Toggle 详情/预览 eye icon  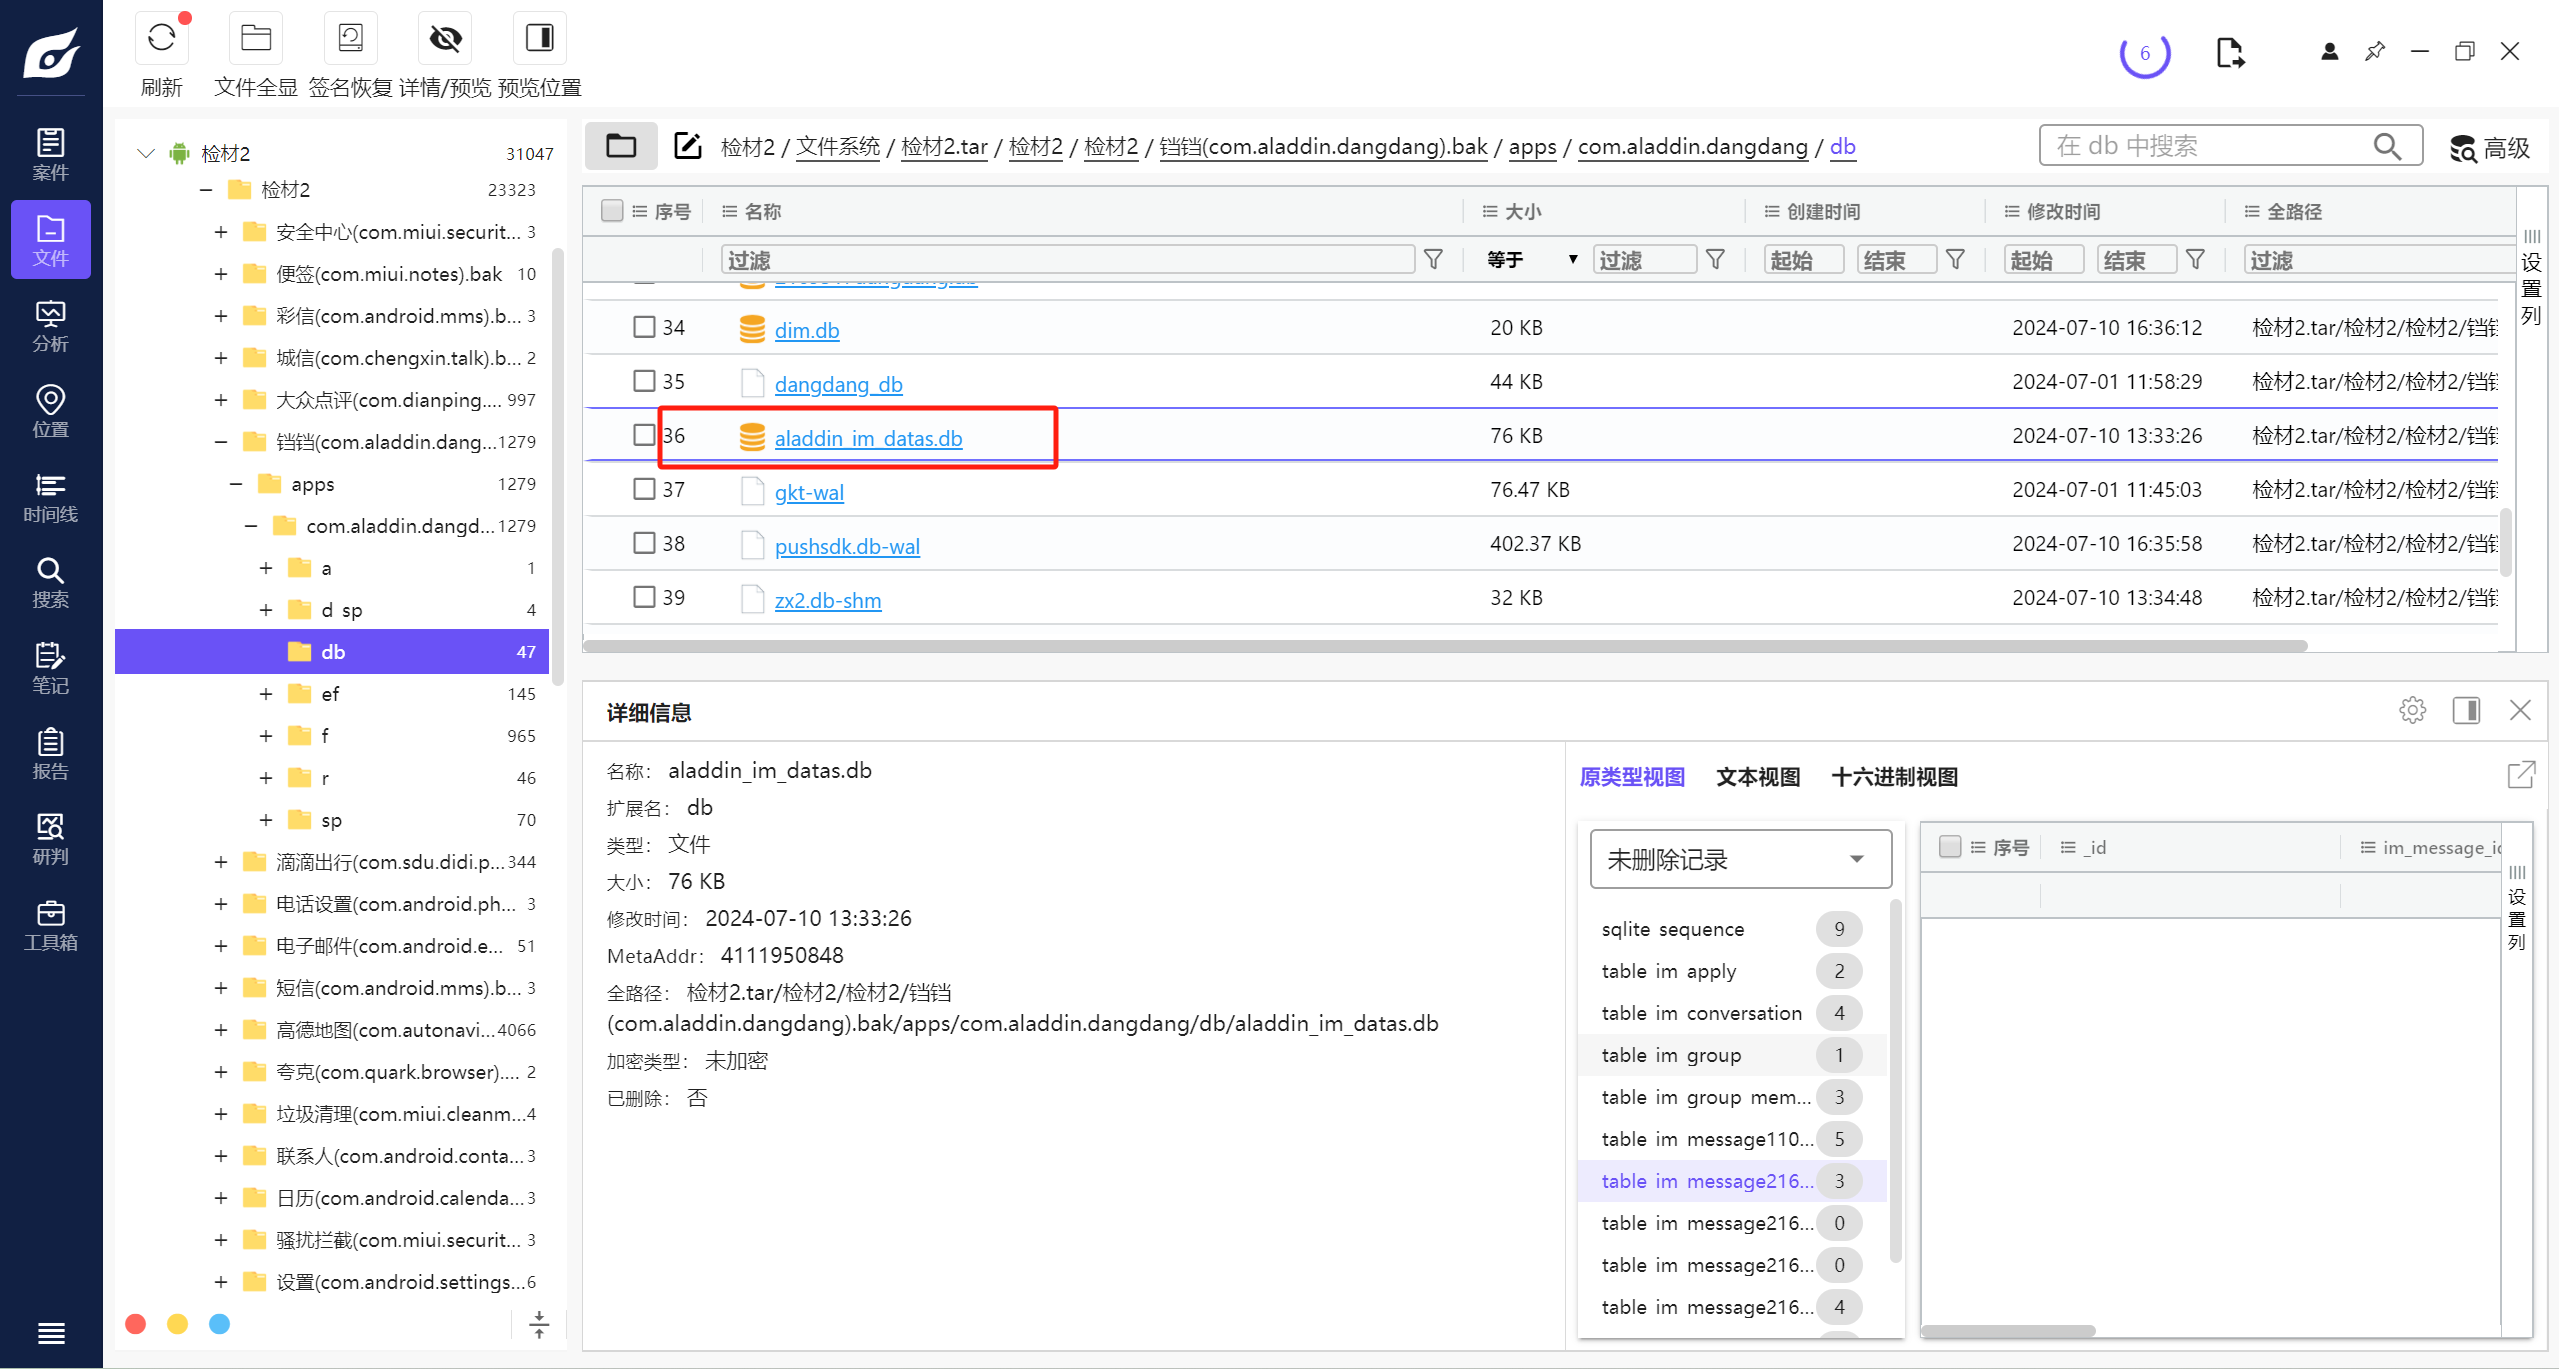coord(445,39)
